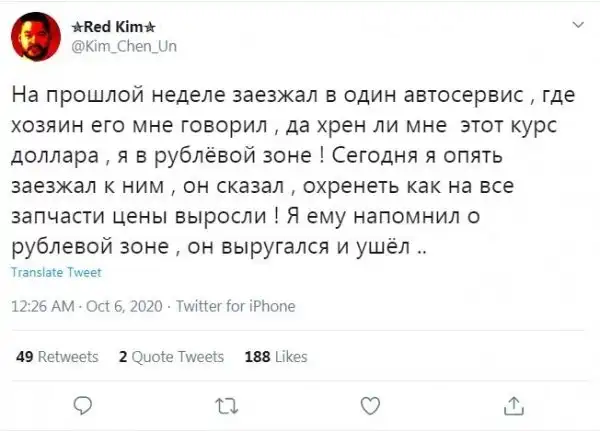View the 49 Retweets list

click(58, 355)
